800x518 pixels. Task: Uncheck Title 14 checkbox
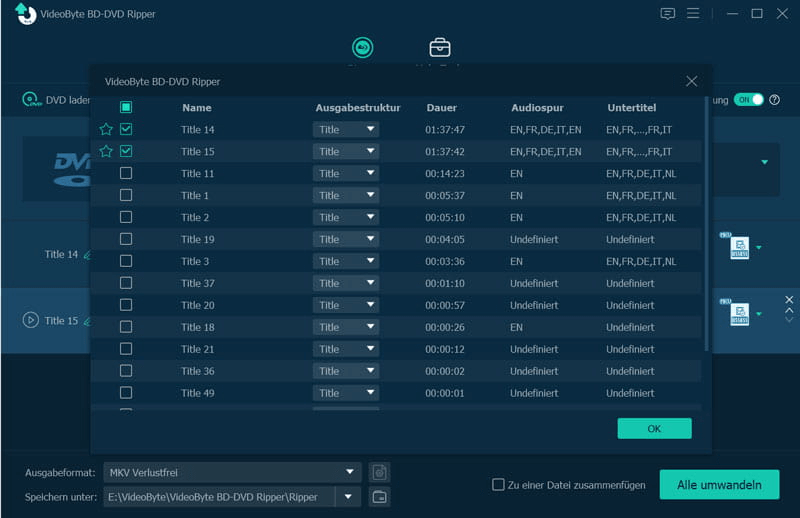coord(126,129)
